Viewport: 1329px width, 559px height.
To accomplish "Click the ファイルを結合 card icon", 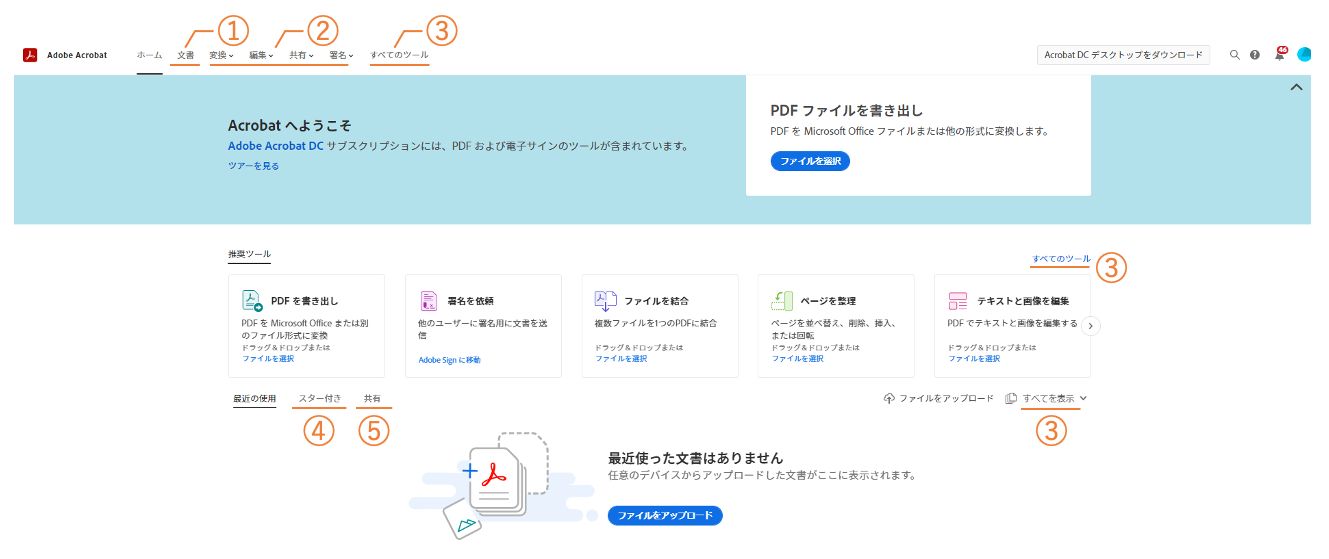I will (x=605, y=300).
